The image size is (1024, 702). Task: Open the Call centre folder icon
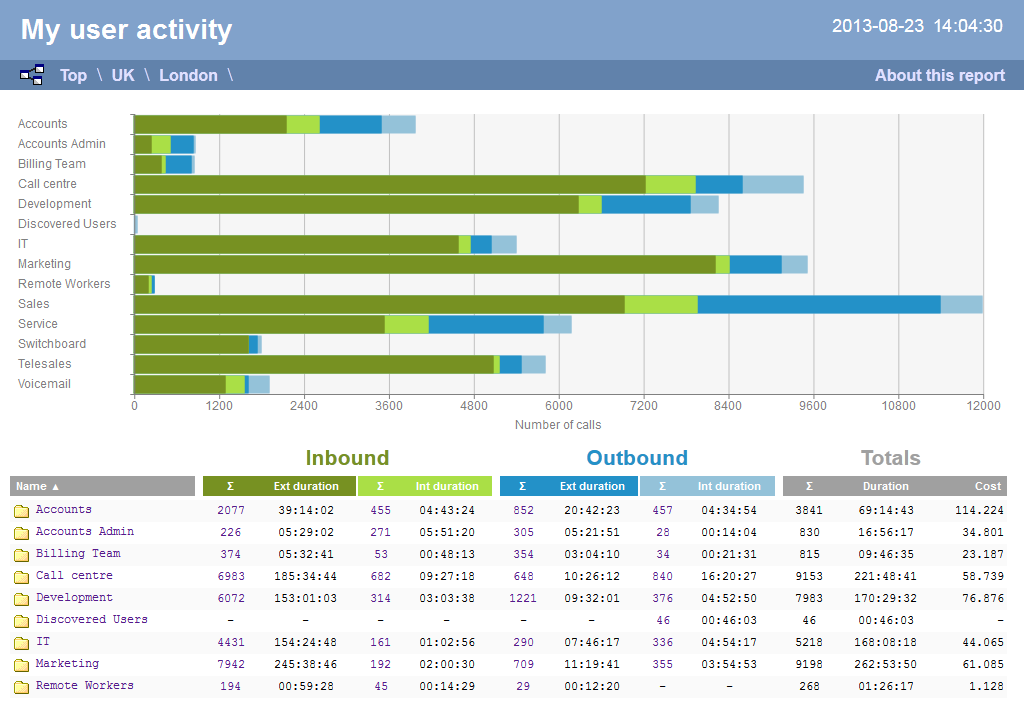point(19,575)
